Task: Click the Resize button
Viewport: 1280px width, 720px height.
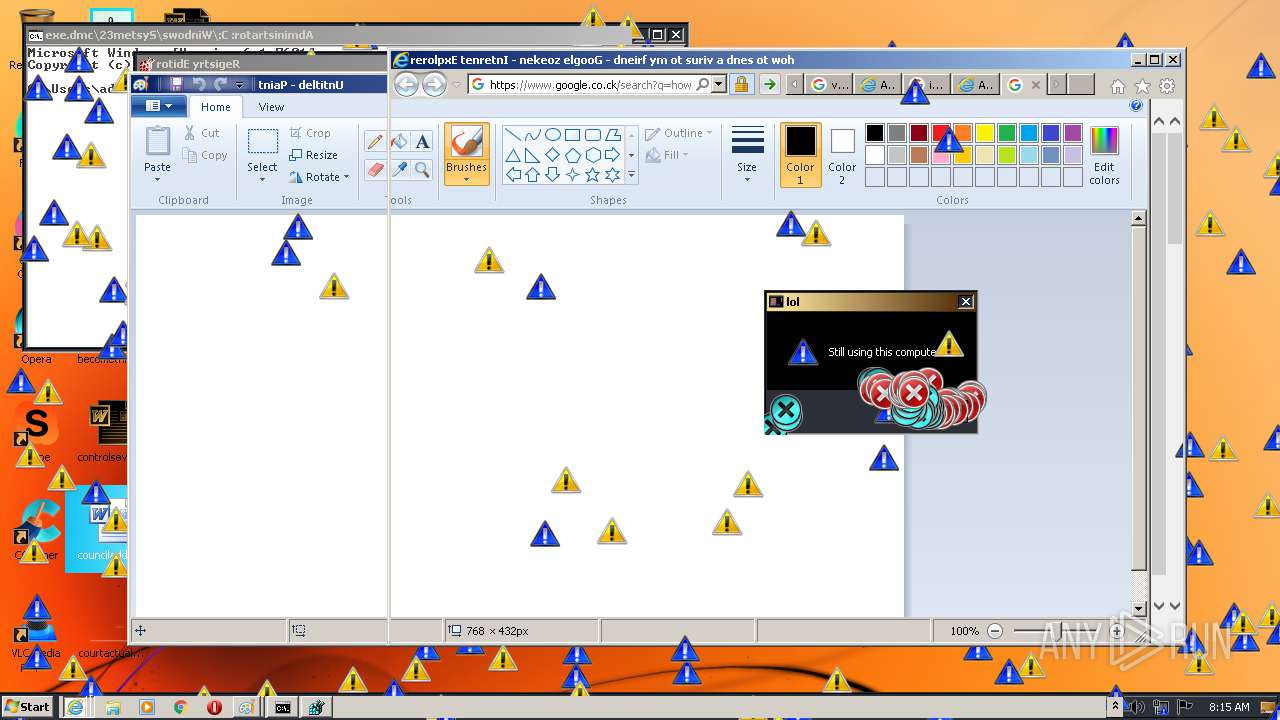Action: pos(313,155)
